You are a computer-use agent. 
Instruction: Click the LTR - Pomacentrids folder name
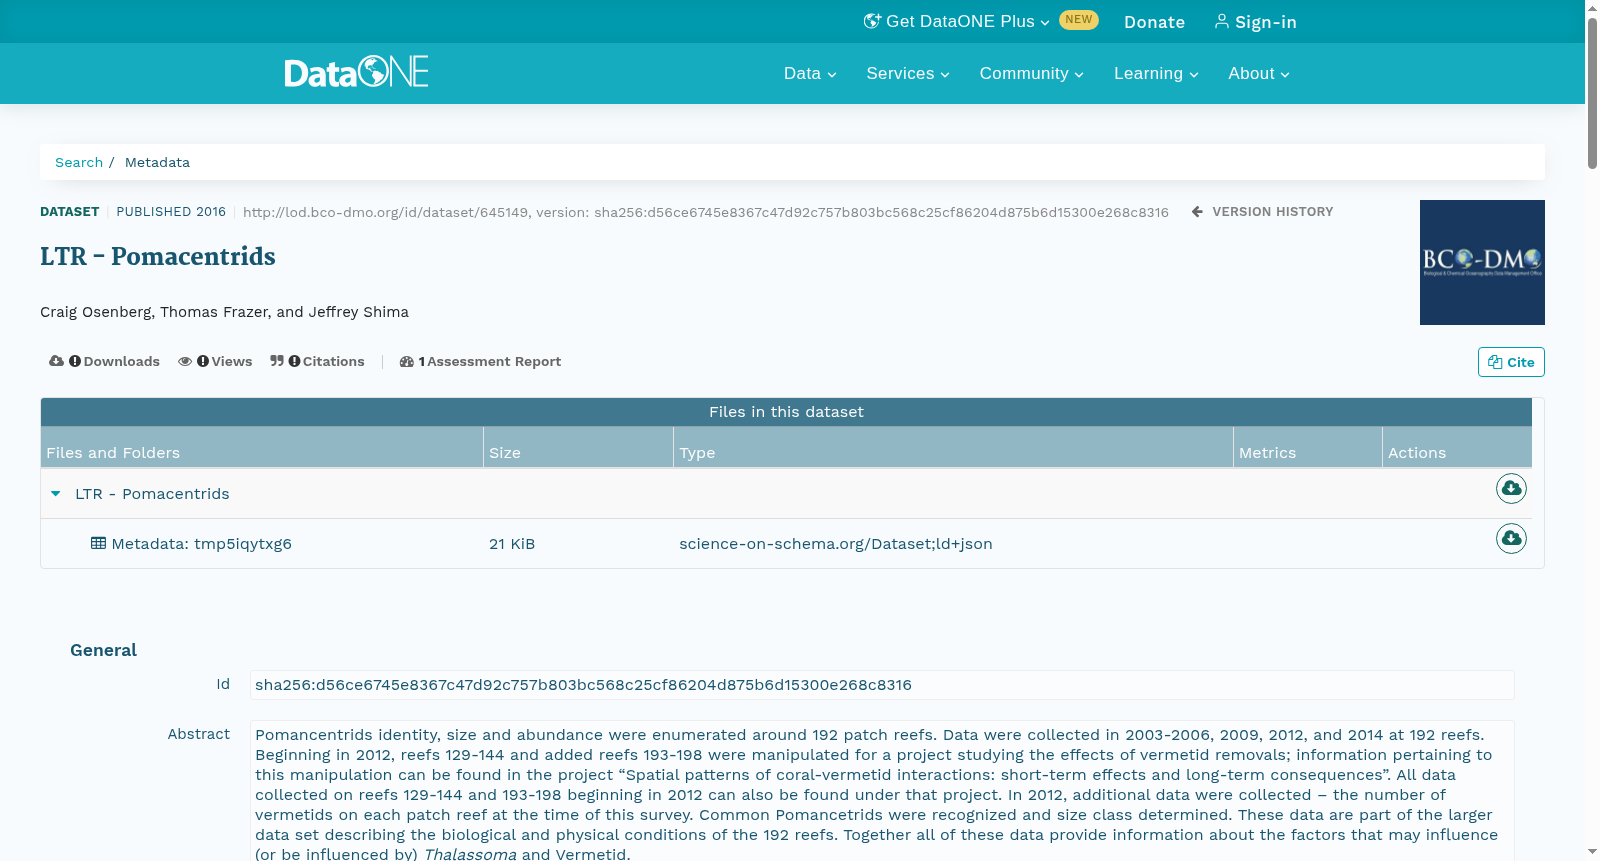(152, 494)
